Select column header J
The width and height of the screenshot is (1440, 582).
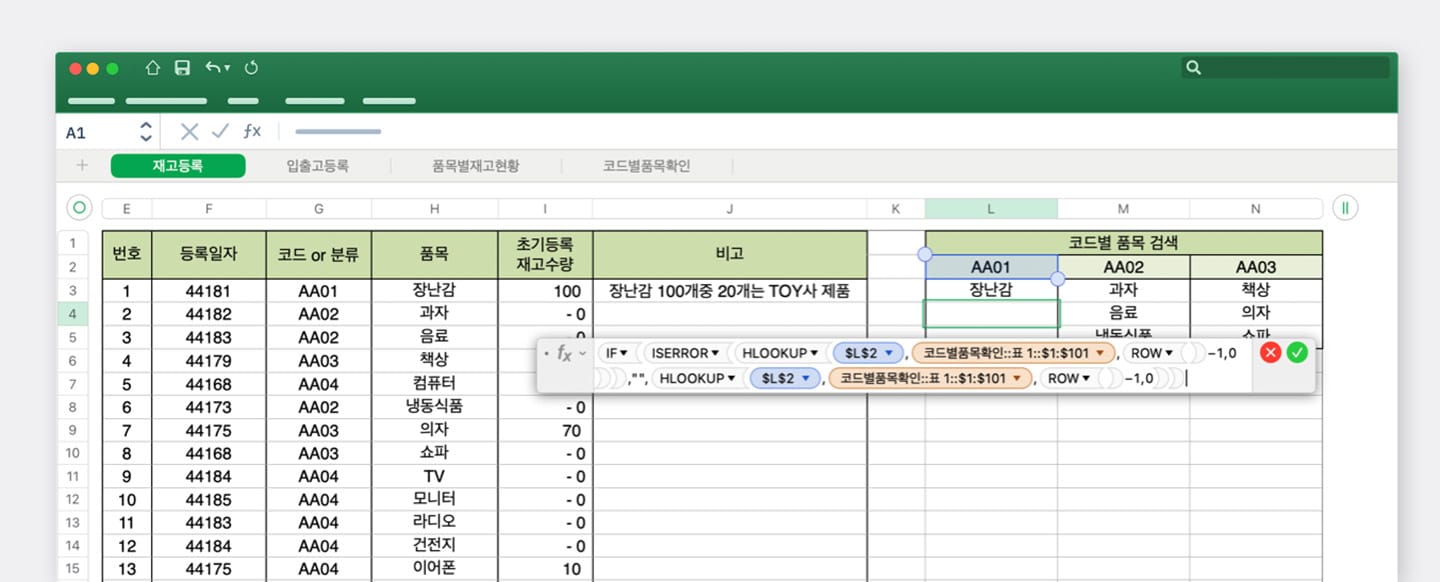pyautogui.click(x=730, y=208)
